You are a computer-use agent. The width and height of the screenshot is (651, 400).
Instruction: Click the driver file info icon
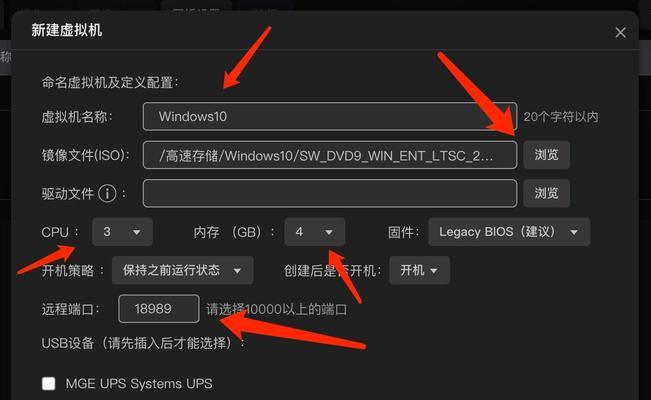pos(107,194)
